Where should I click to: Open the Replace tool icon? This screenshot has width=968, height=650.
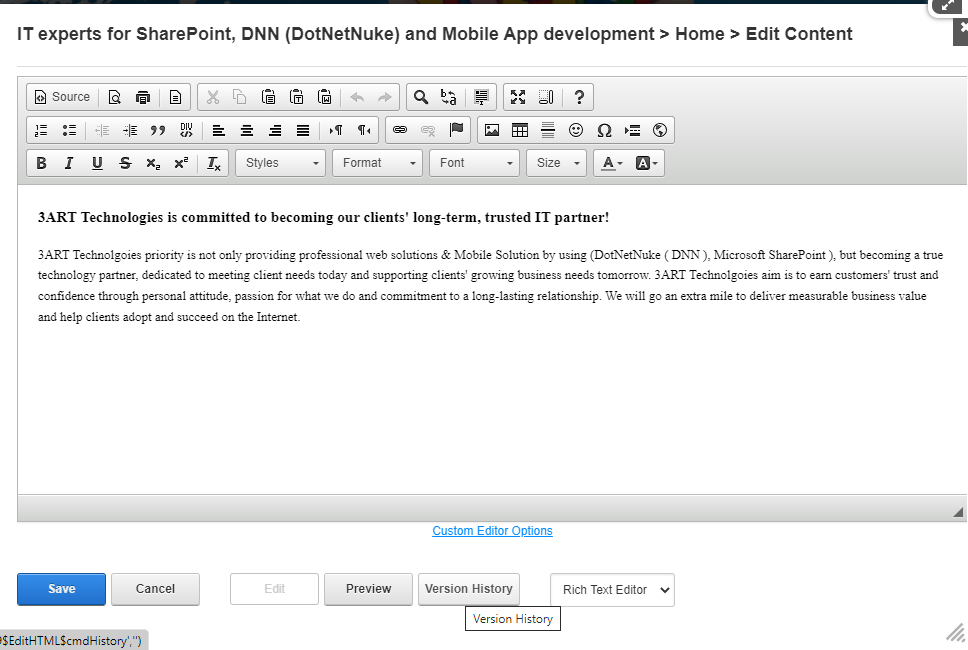pyautogui.click(x=449, y=97)
